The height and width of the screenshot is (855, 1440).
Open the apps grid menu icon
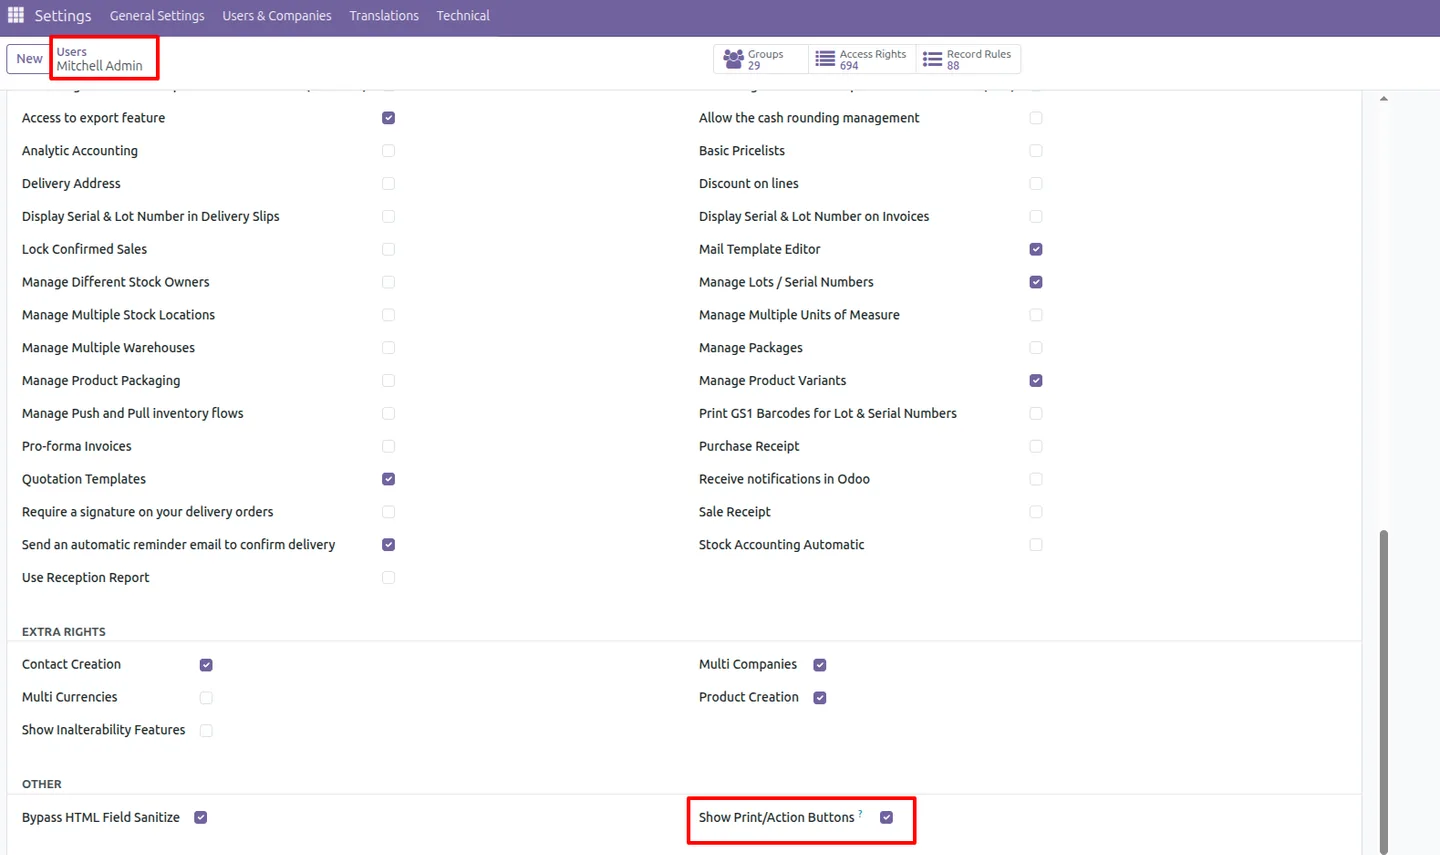click(16, 15)
